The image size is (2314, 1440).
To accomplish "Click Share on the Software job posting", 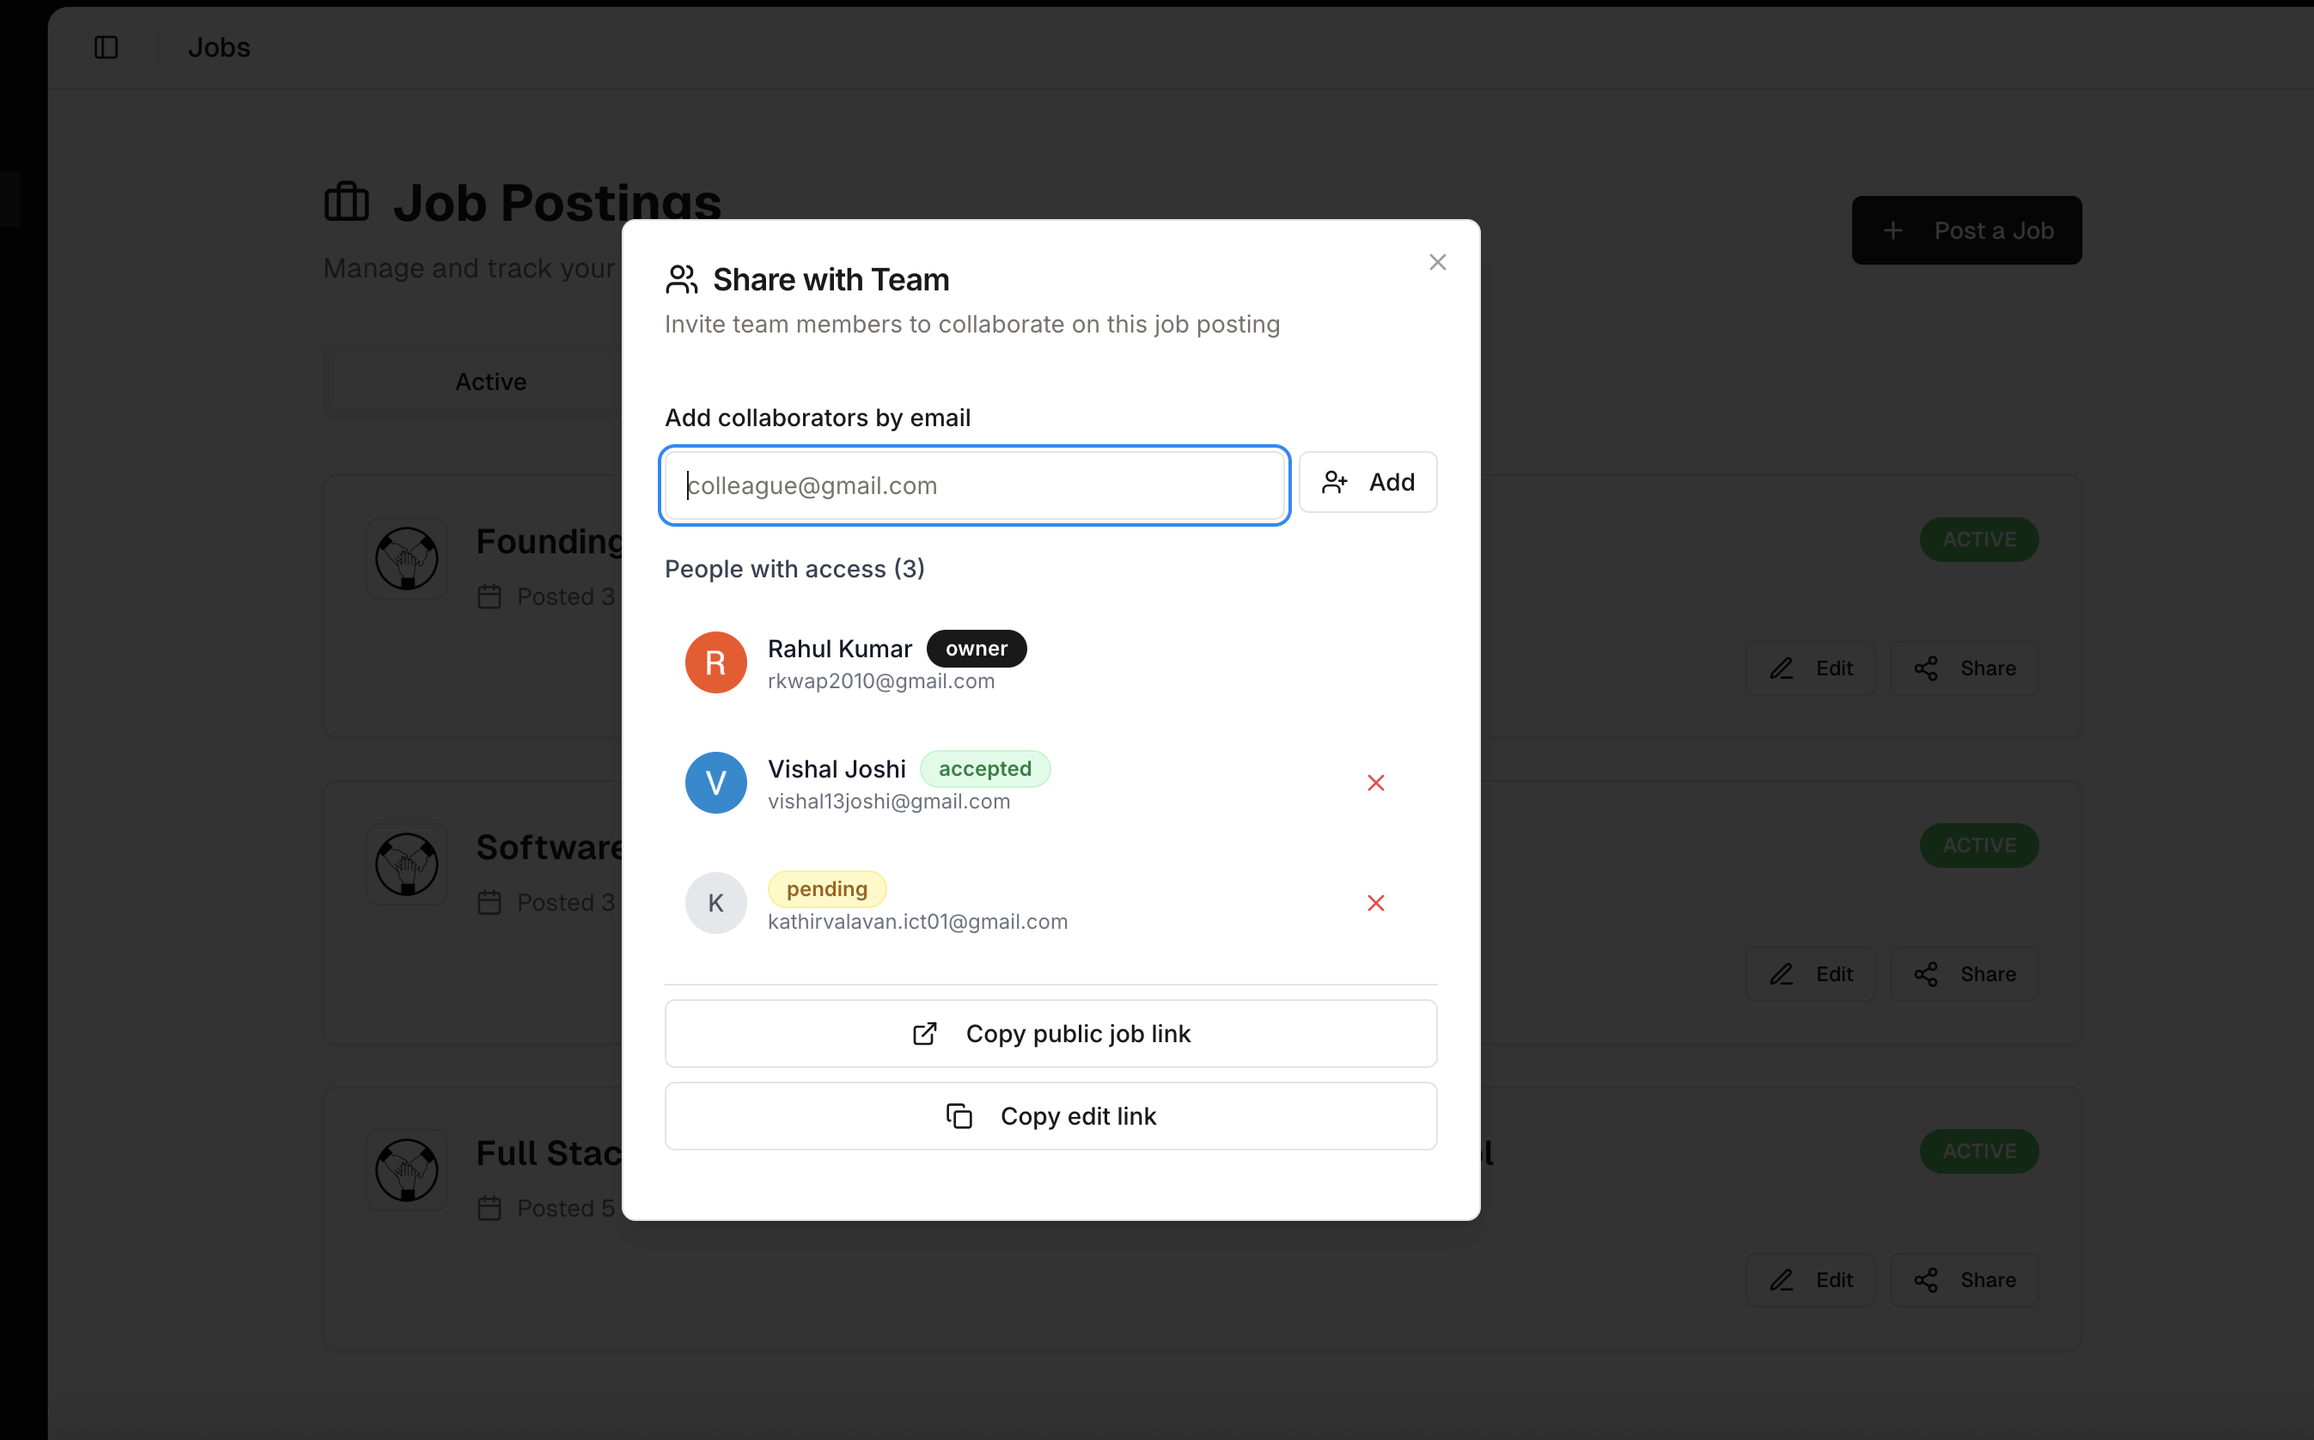I will (x=1964, y=974).
